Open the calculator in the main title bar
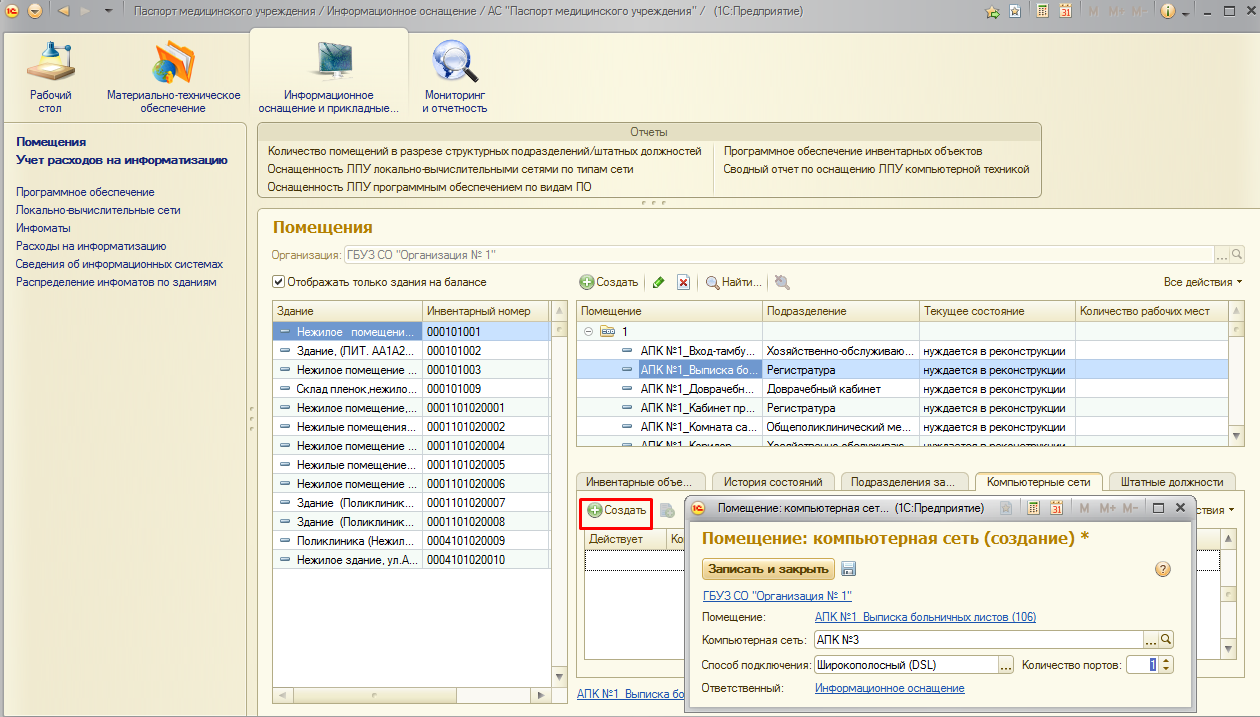 [x=1042, y=11]
